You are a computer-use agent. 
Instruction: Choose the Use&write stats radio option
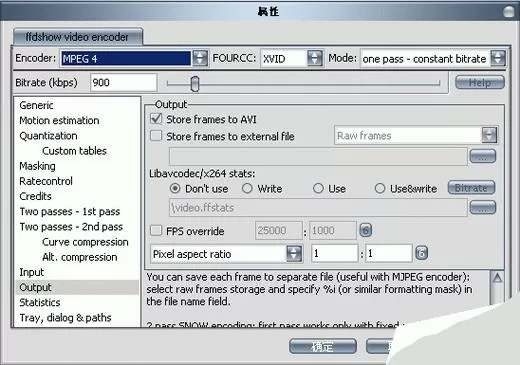[x=380, y=188]
